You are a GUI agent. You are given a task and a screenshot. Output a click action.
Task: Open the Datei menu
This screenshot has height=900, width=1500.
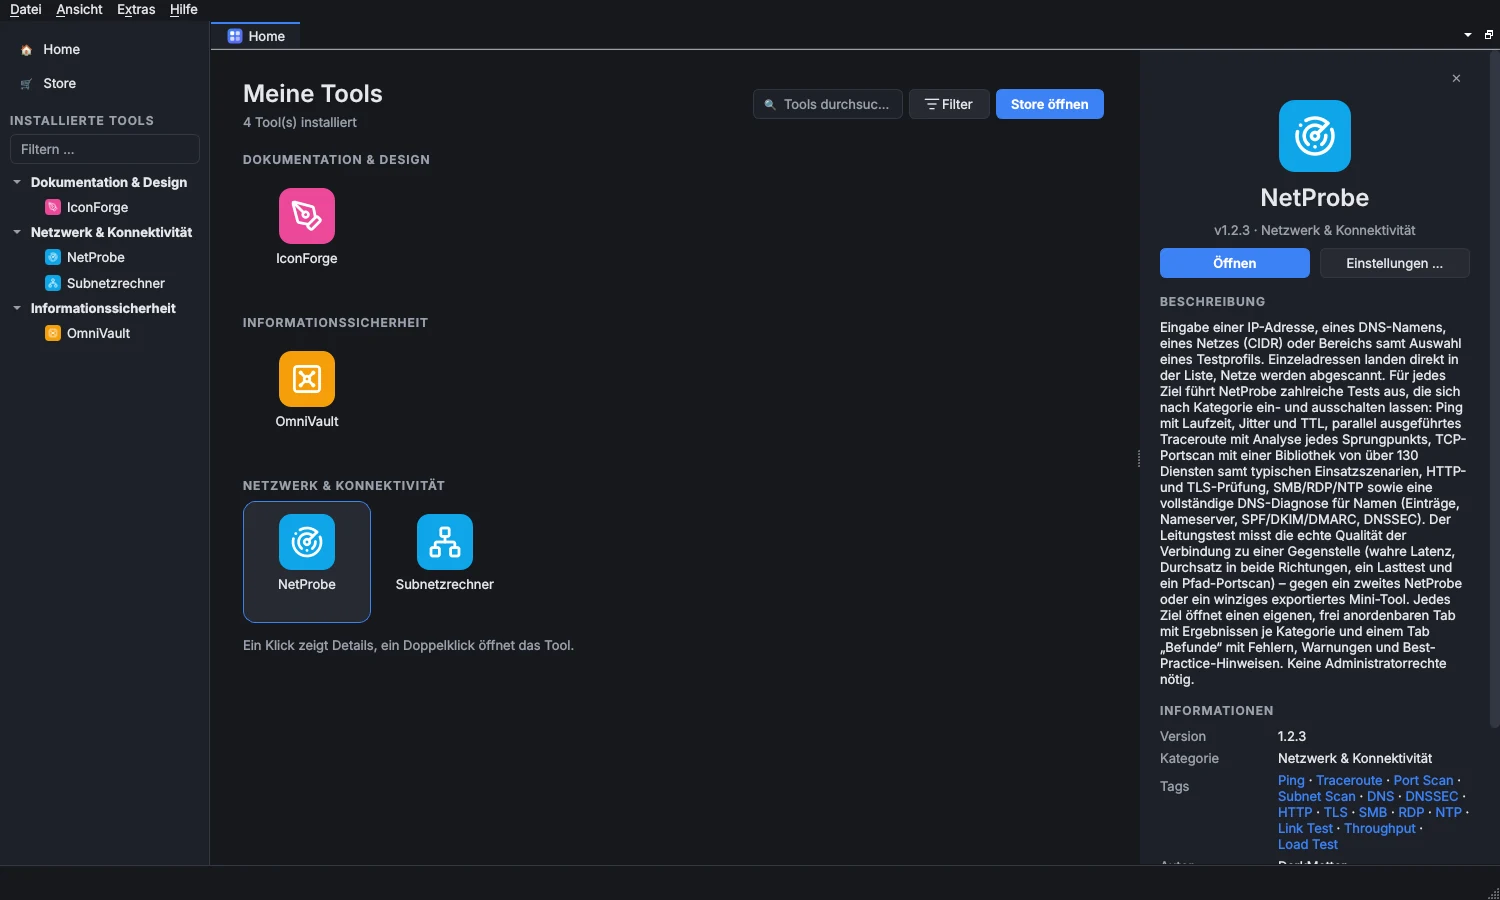coord(26,9)
